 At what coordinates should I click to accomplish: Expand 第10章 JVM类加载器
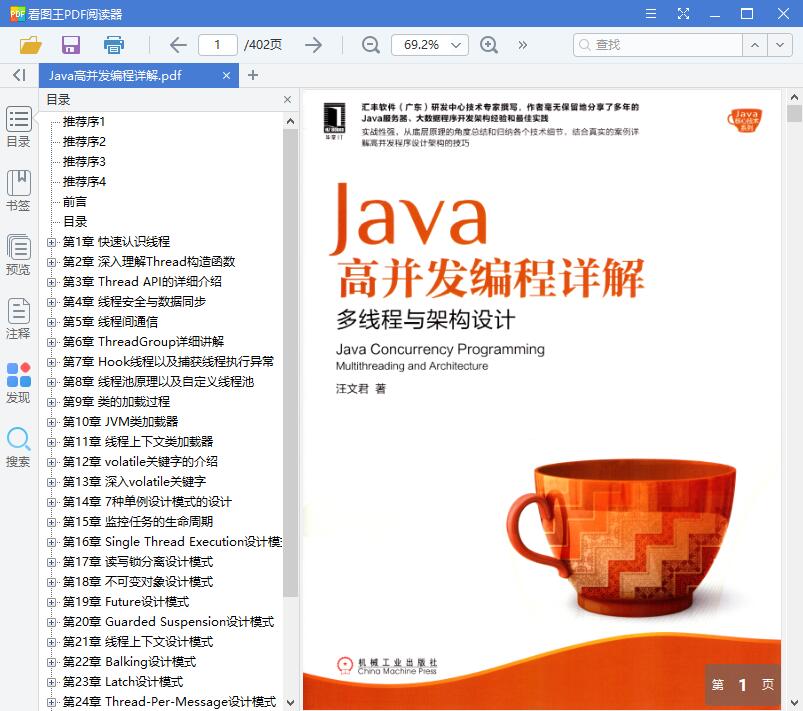[51, 422]
